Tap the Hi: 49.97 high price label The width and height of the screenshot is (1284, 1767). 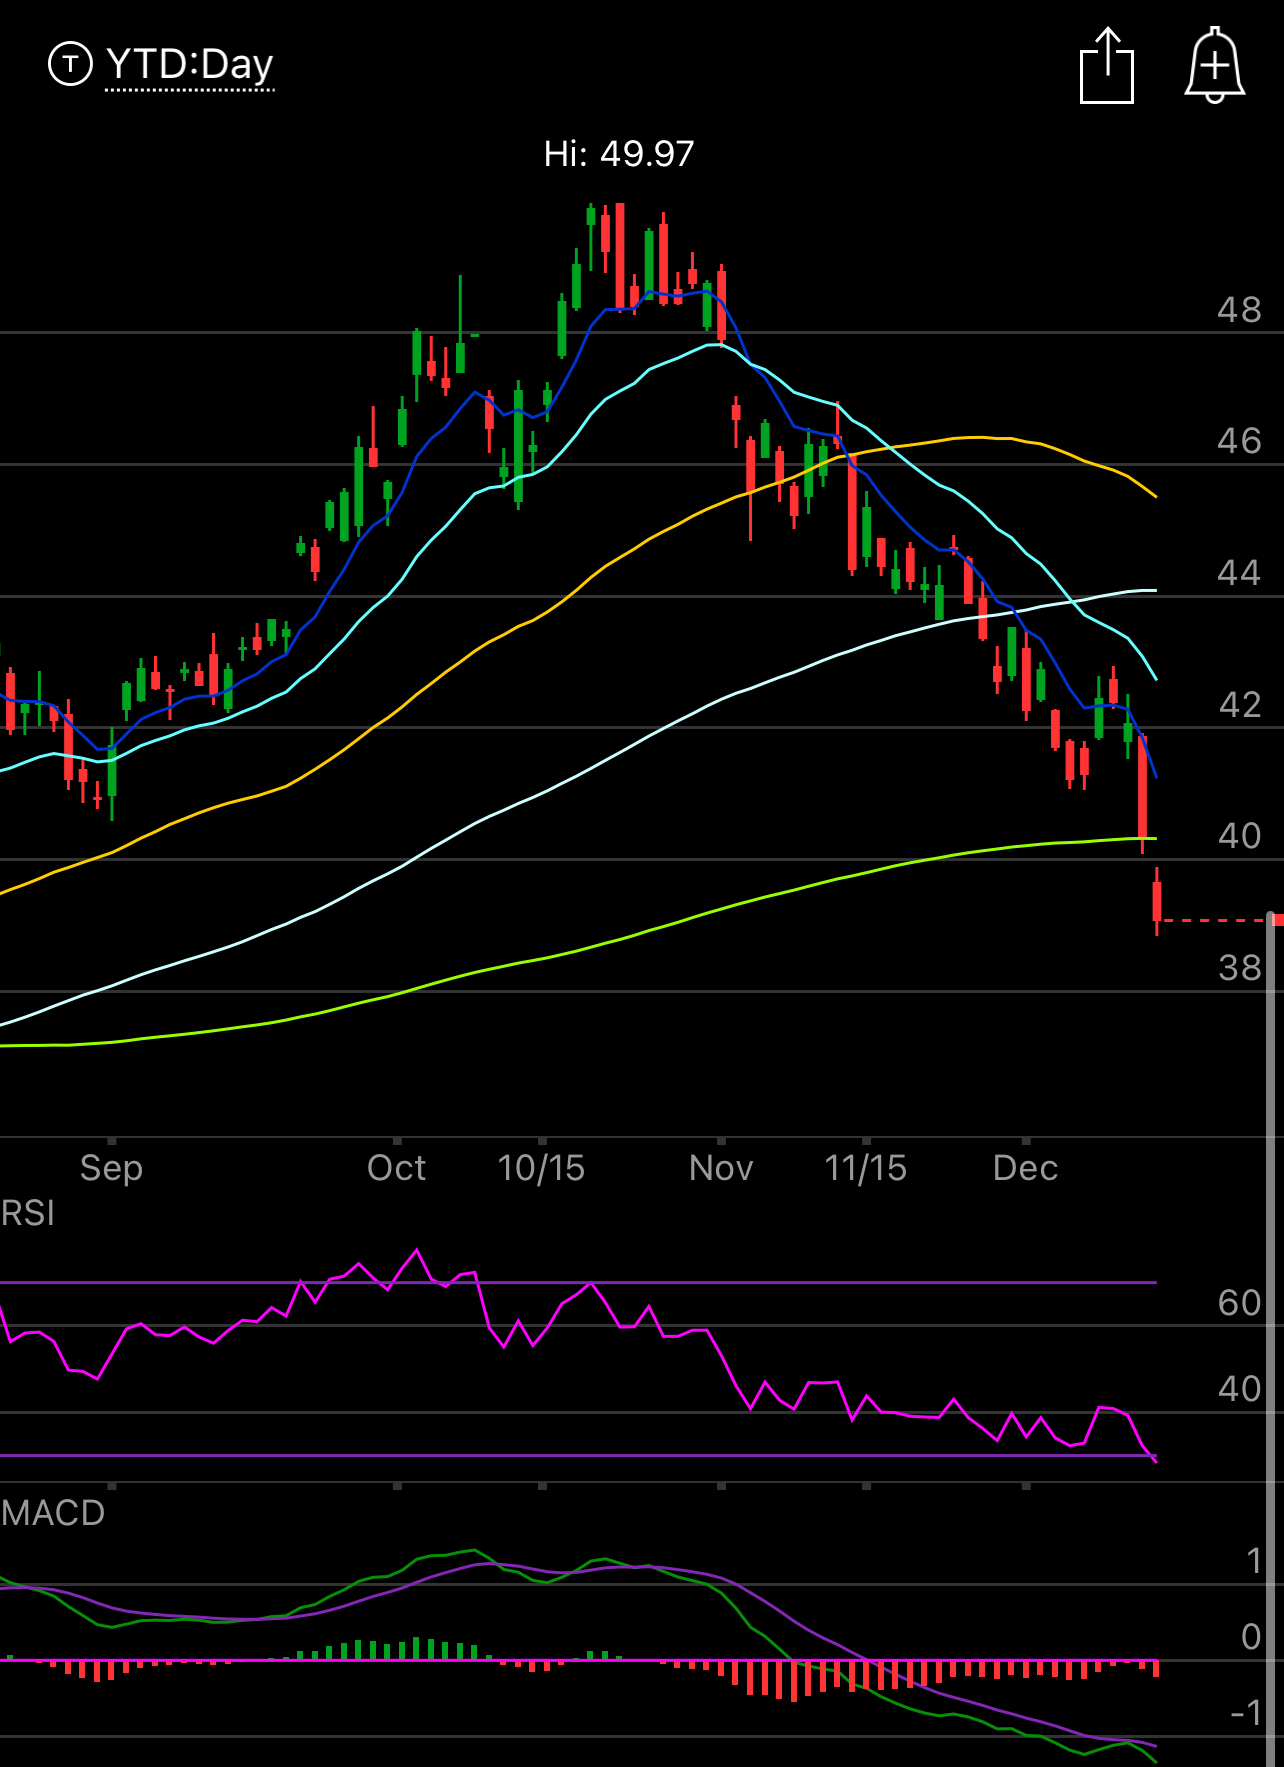pyautogui.click(x=619, y=153)
